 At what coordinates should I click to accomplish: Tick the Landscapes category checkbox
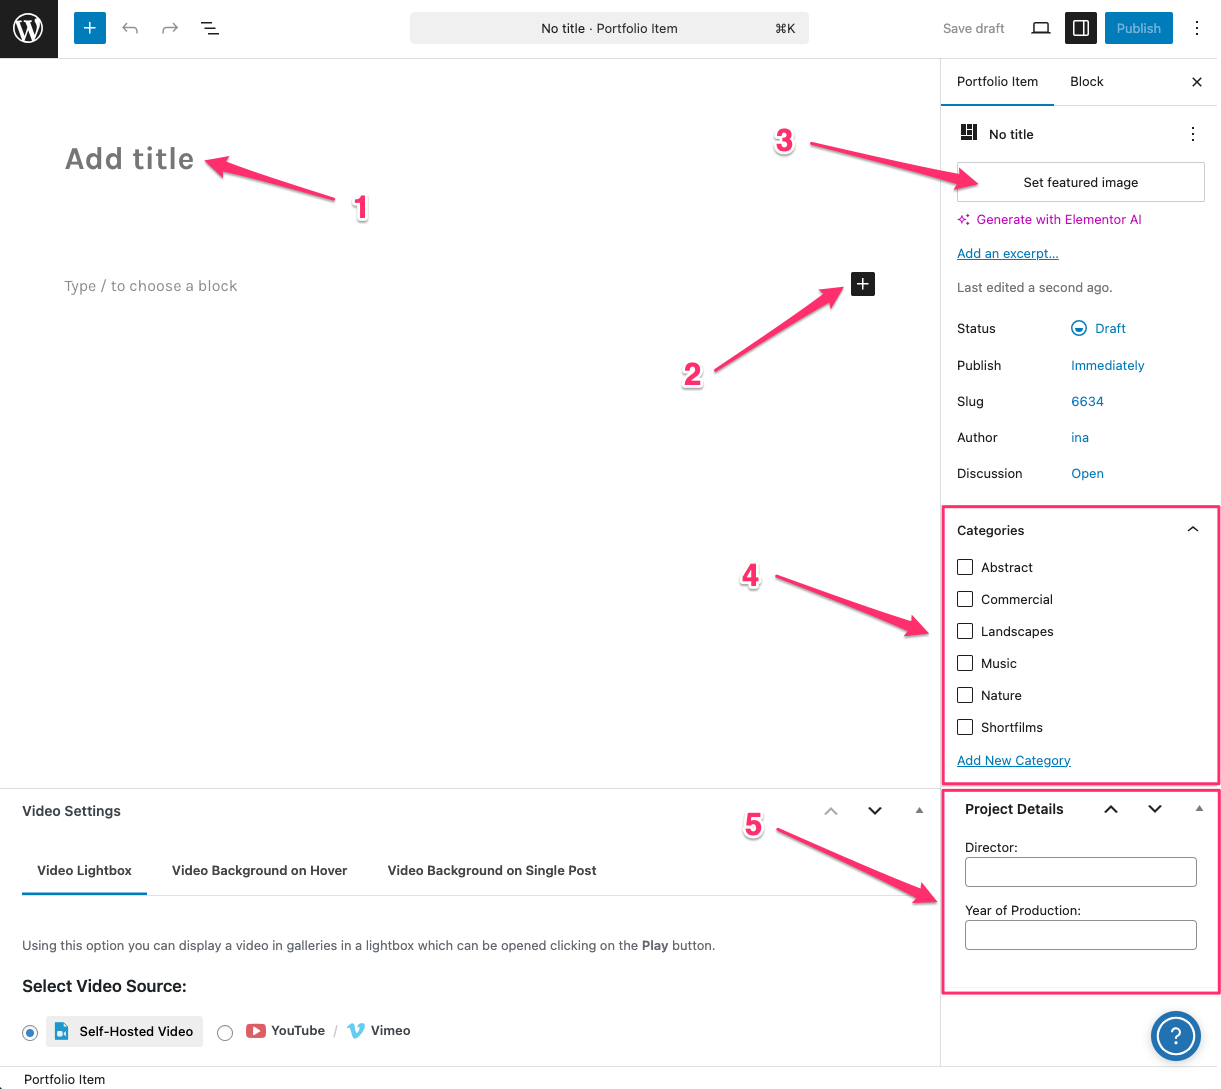[965, 631]
